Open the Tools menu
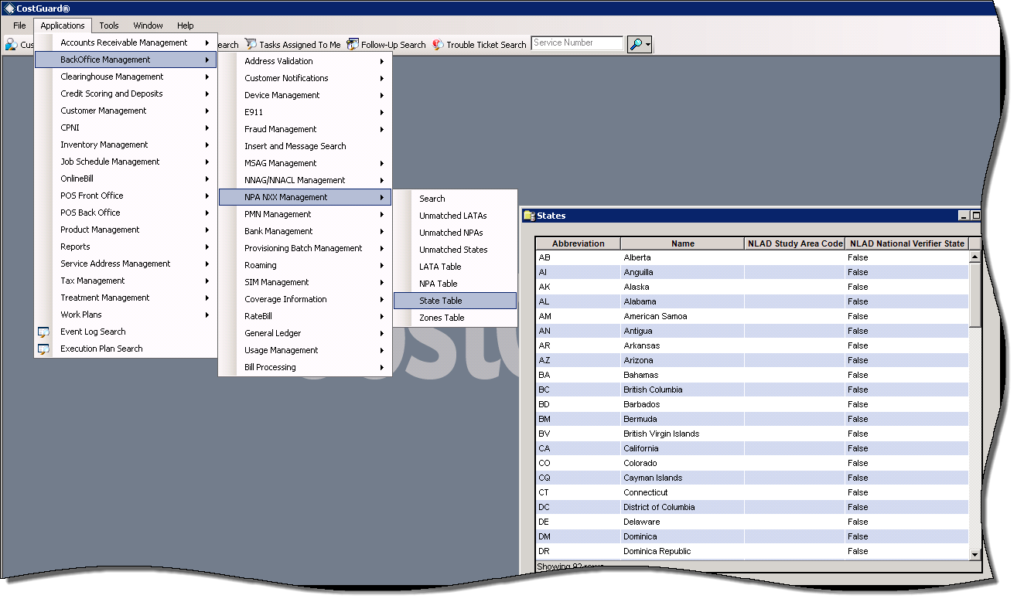The height and width of the screenshot is (609, 1024). 108,25
